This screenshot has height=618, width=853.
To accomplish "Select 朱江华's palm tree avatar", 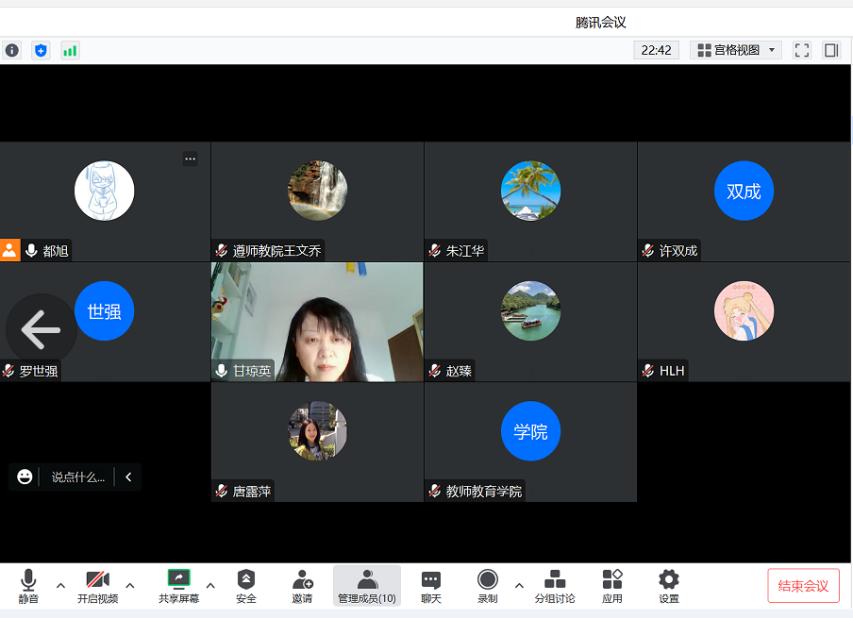I will point(530,190).
